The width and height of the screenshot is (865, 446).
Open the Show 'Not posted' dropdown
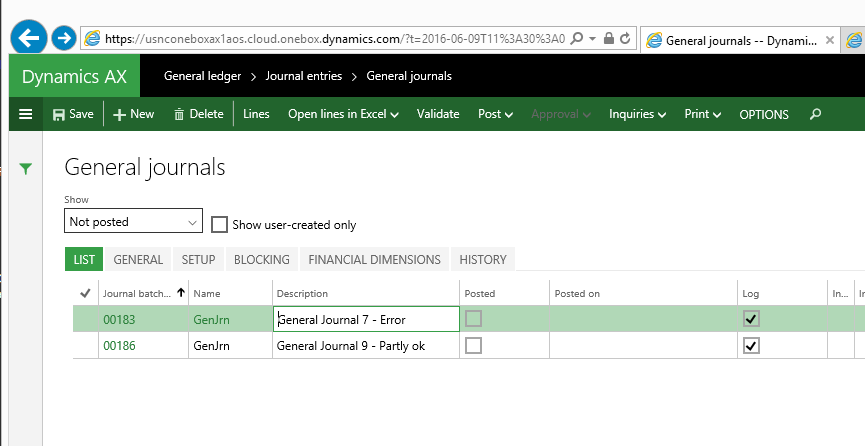[x=133, y=221]
